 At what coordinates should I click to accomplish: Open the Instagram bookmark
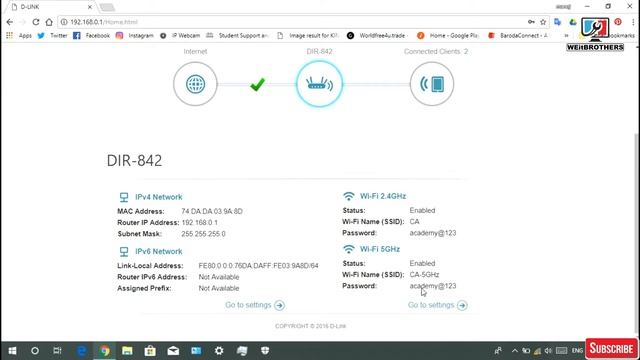pyautogui.click(x=135, y=36)
